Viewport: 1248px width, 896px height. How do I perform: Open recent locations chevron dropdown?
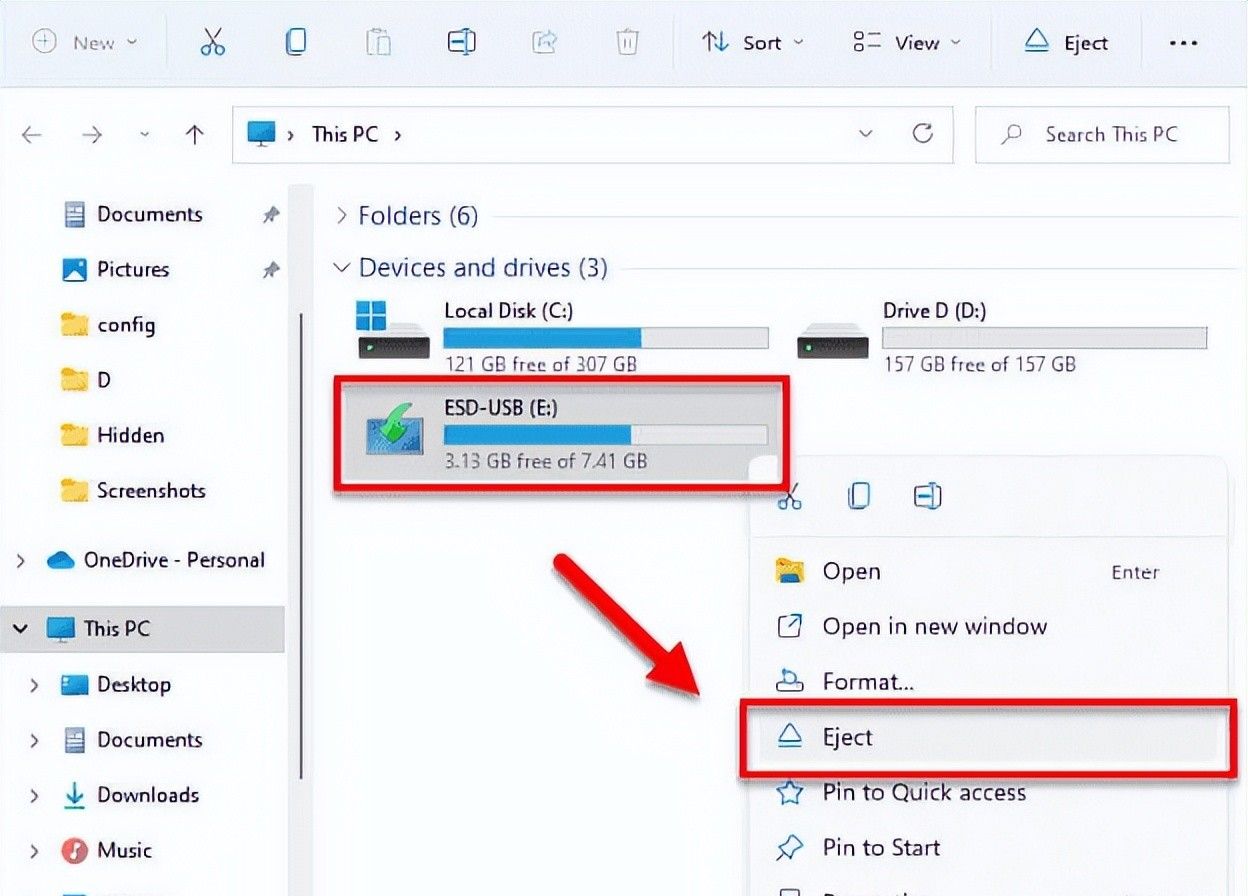145,134
